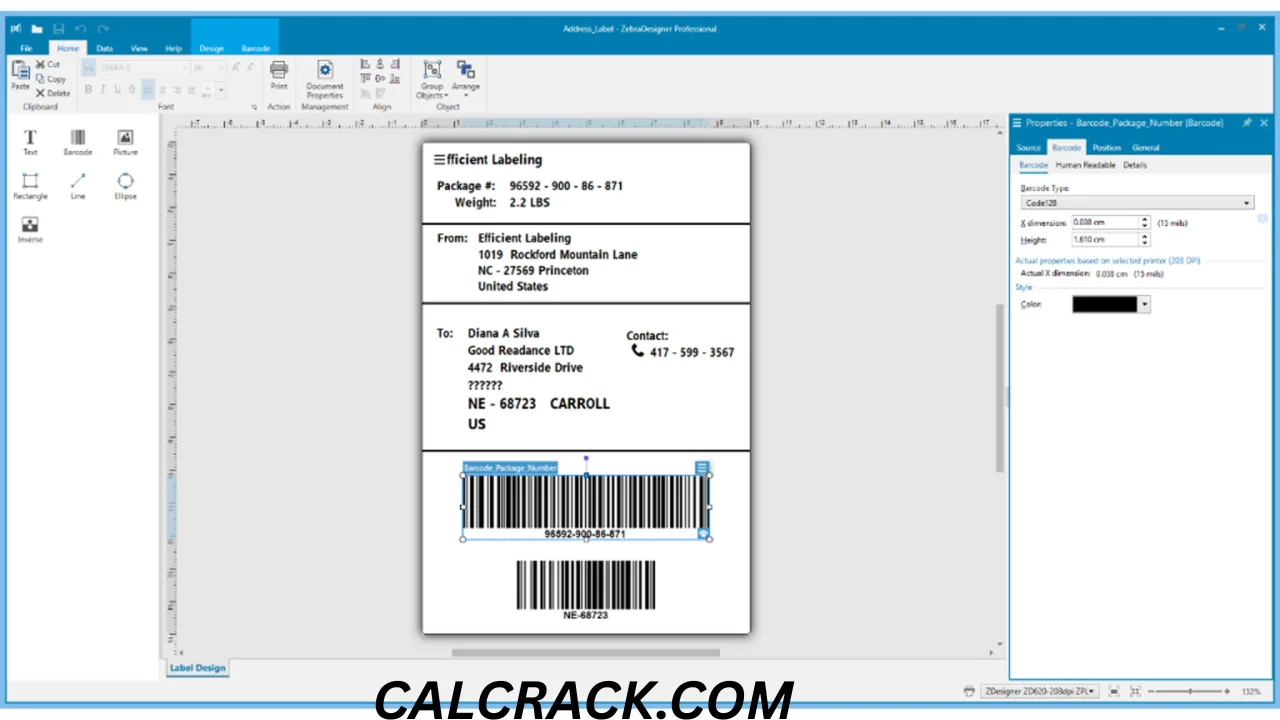Select the Text tool in the toolbox
Image resolution: width=1280 pixels, height=720 pixels.
30,142
